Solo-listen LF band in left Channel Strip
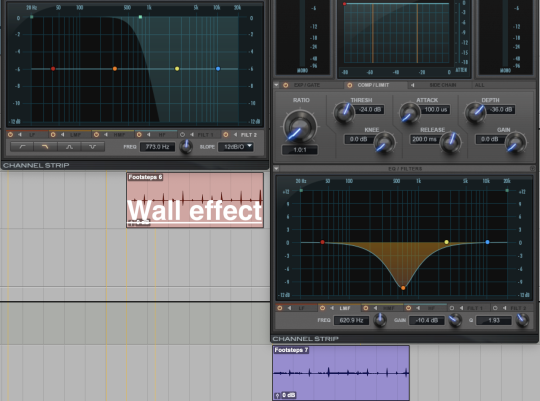540x401 pixels. 20,135
